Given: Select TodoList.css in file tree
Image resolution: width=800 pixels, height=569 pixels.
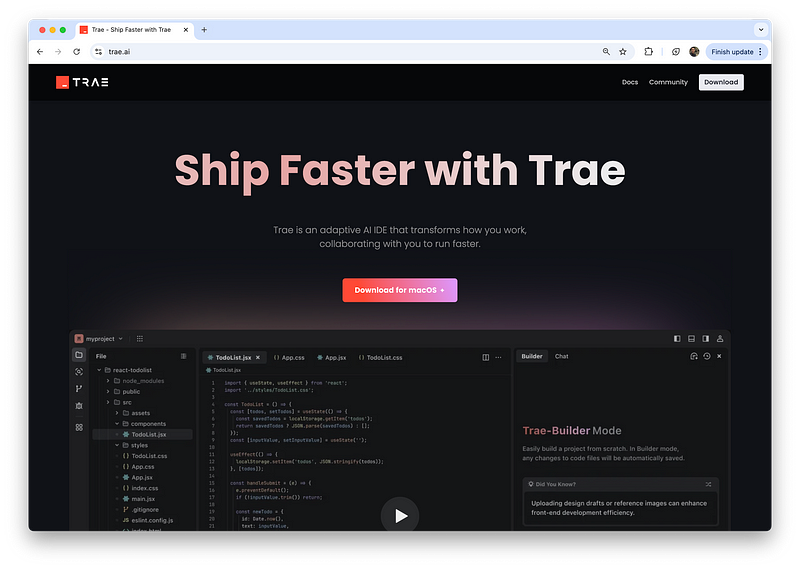Looking at the screenshot, I should 143,456.
